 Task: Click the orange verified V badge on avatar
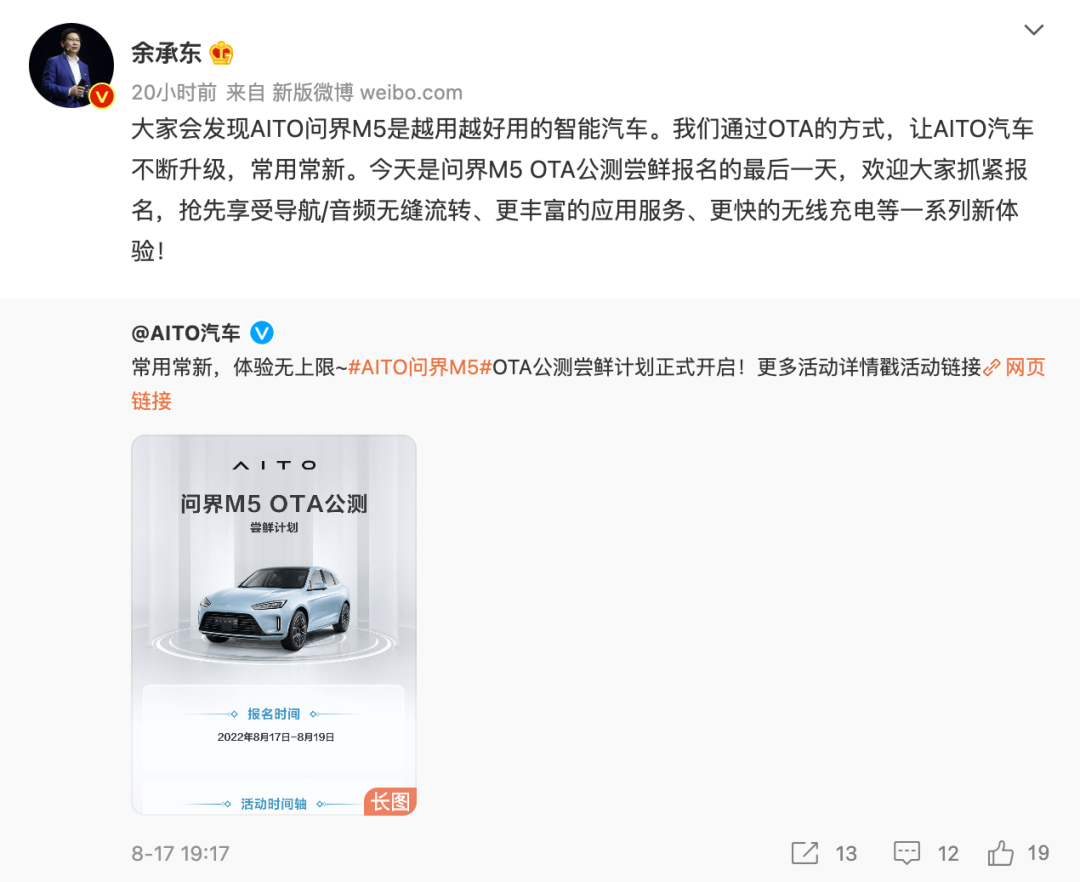click(102, 96)
